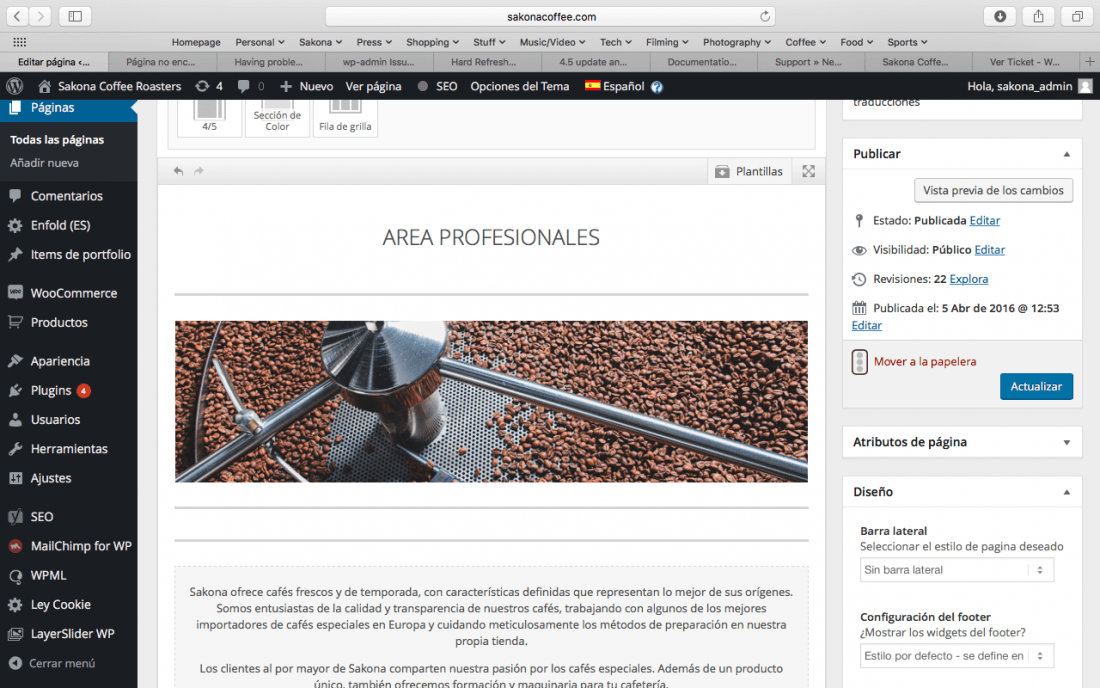This screenshot has height=688, width=1100.
Task: Open the WordPress logo menu
Action: click(x=15, y=86)
